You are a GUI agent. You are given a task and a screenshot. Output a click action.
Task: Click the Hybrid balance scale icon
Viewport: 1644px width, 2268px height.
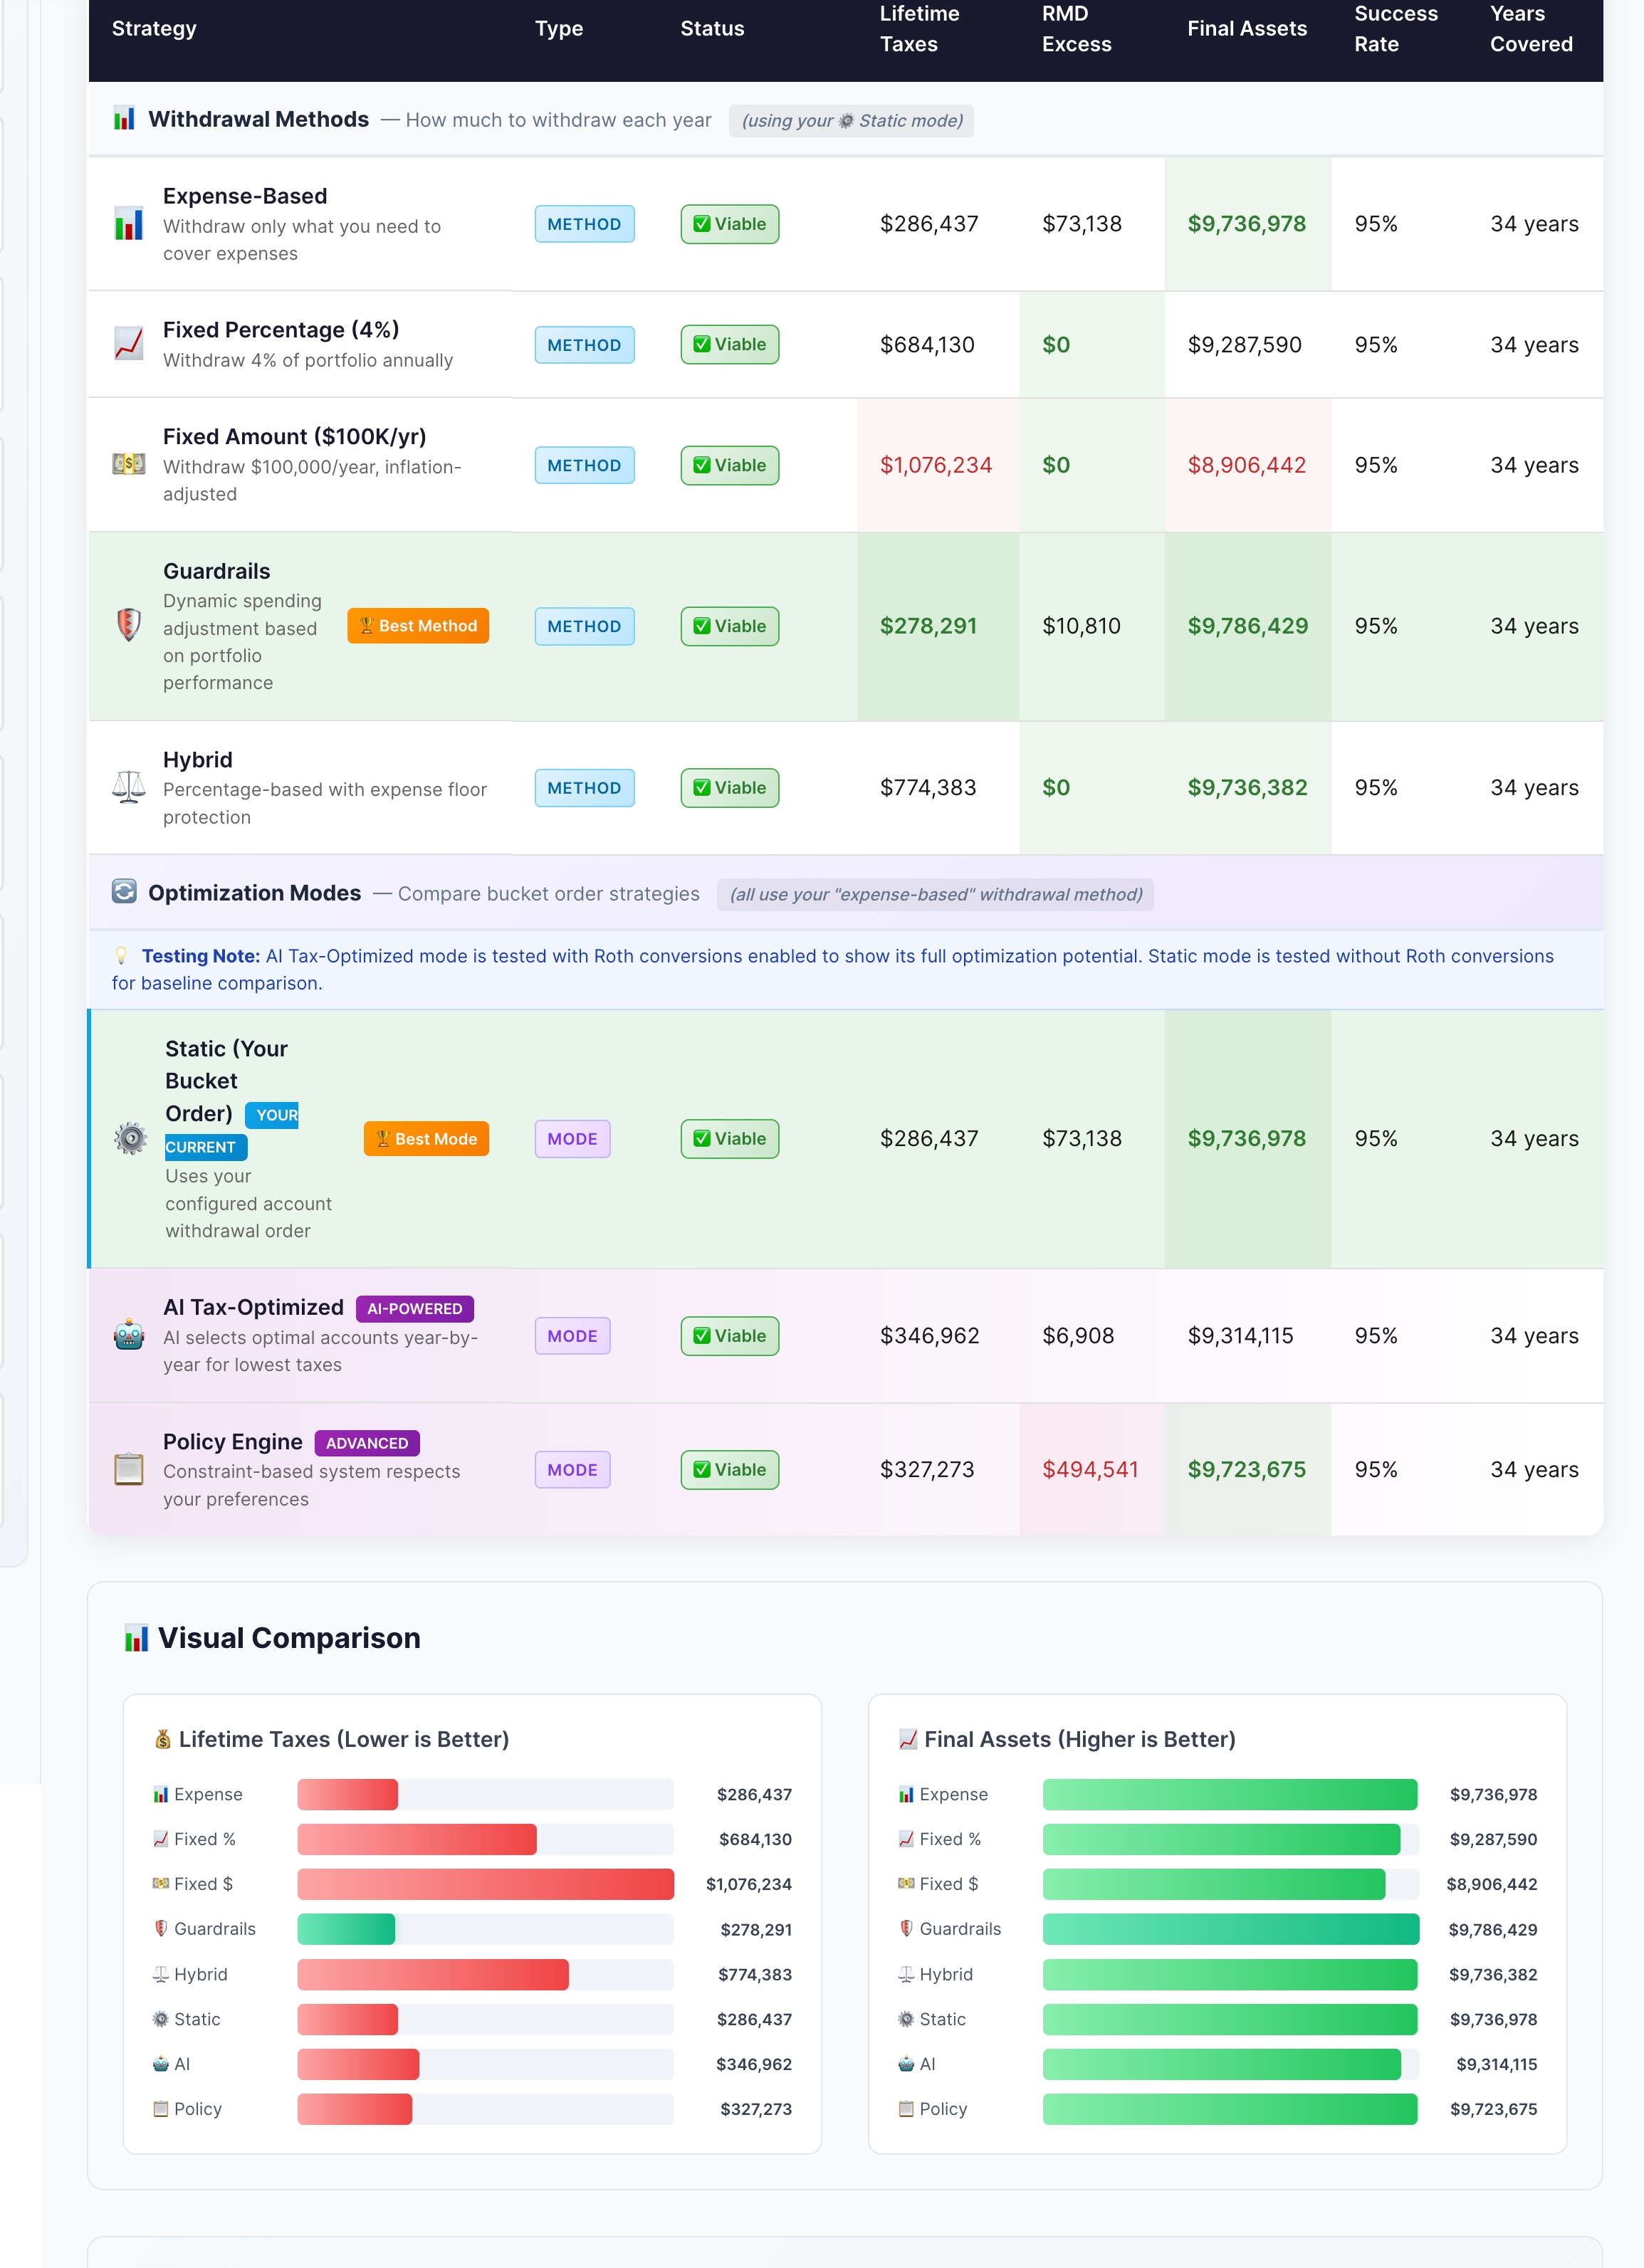(128, 787)
